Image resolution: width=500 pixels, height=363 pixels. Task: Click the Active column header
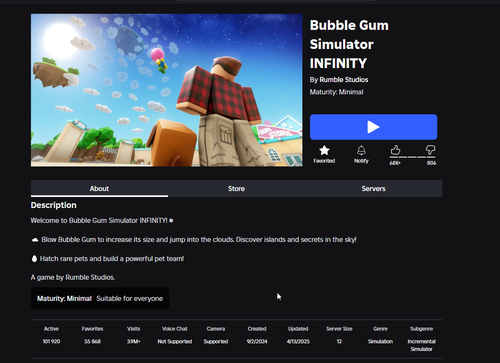pyautogui.click(x=51, y=329)
